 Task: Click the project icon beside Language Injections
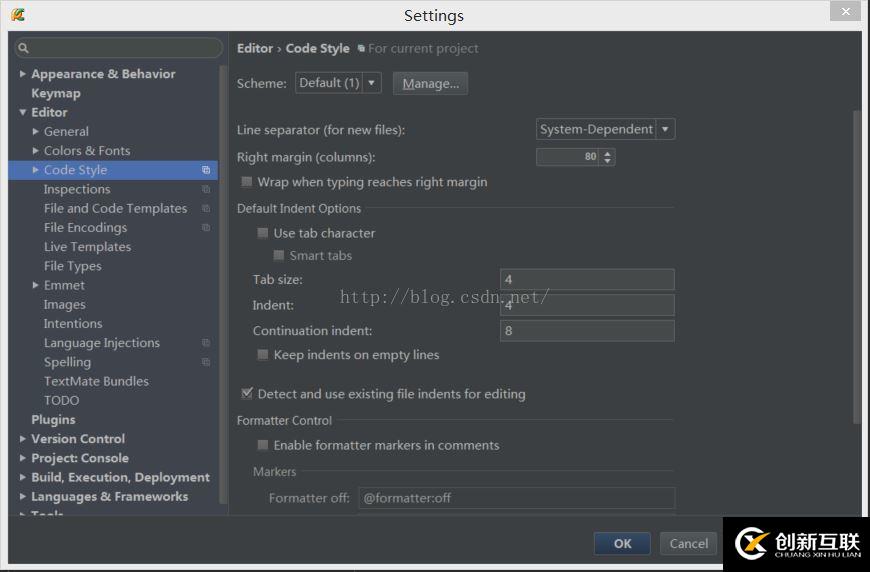click(206, 343)
